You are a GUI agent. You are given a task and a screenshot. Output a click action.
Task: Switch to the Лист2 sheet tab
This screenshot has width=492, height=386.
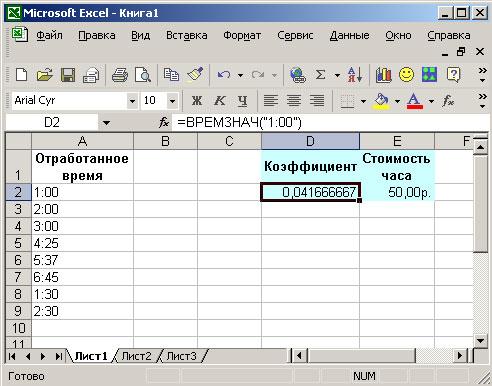click(136, 356)
